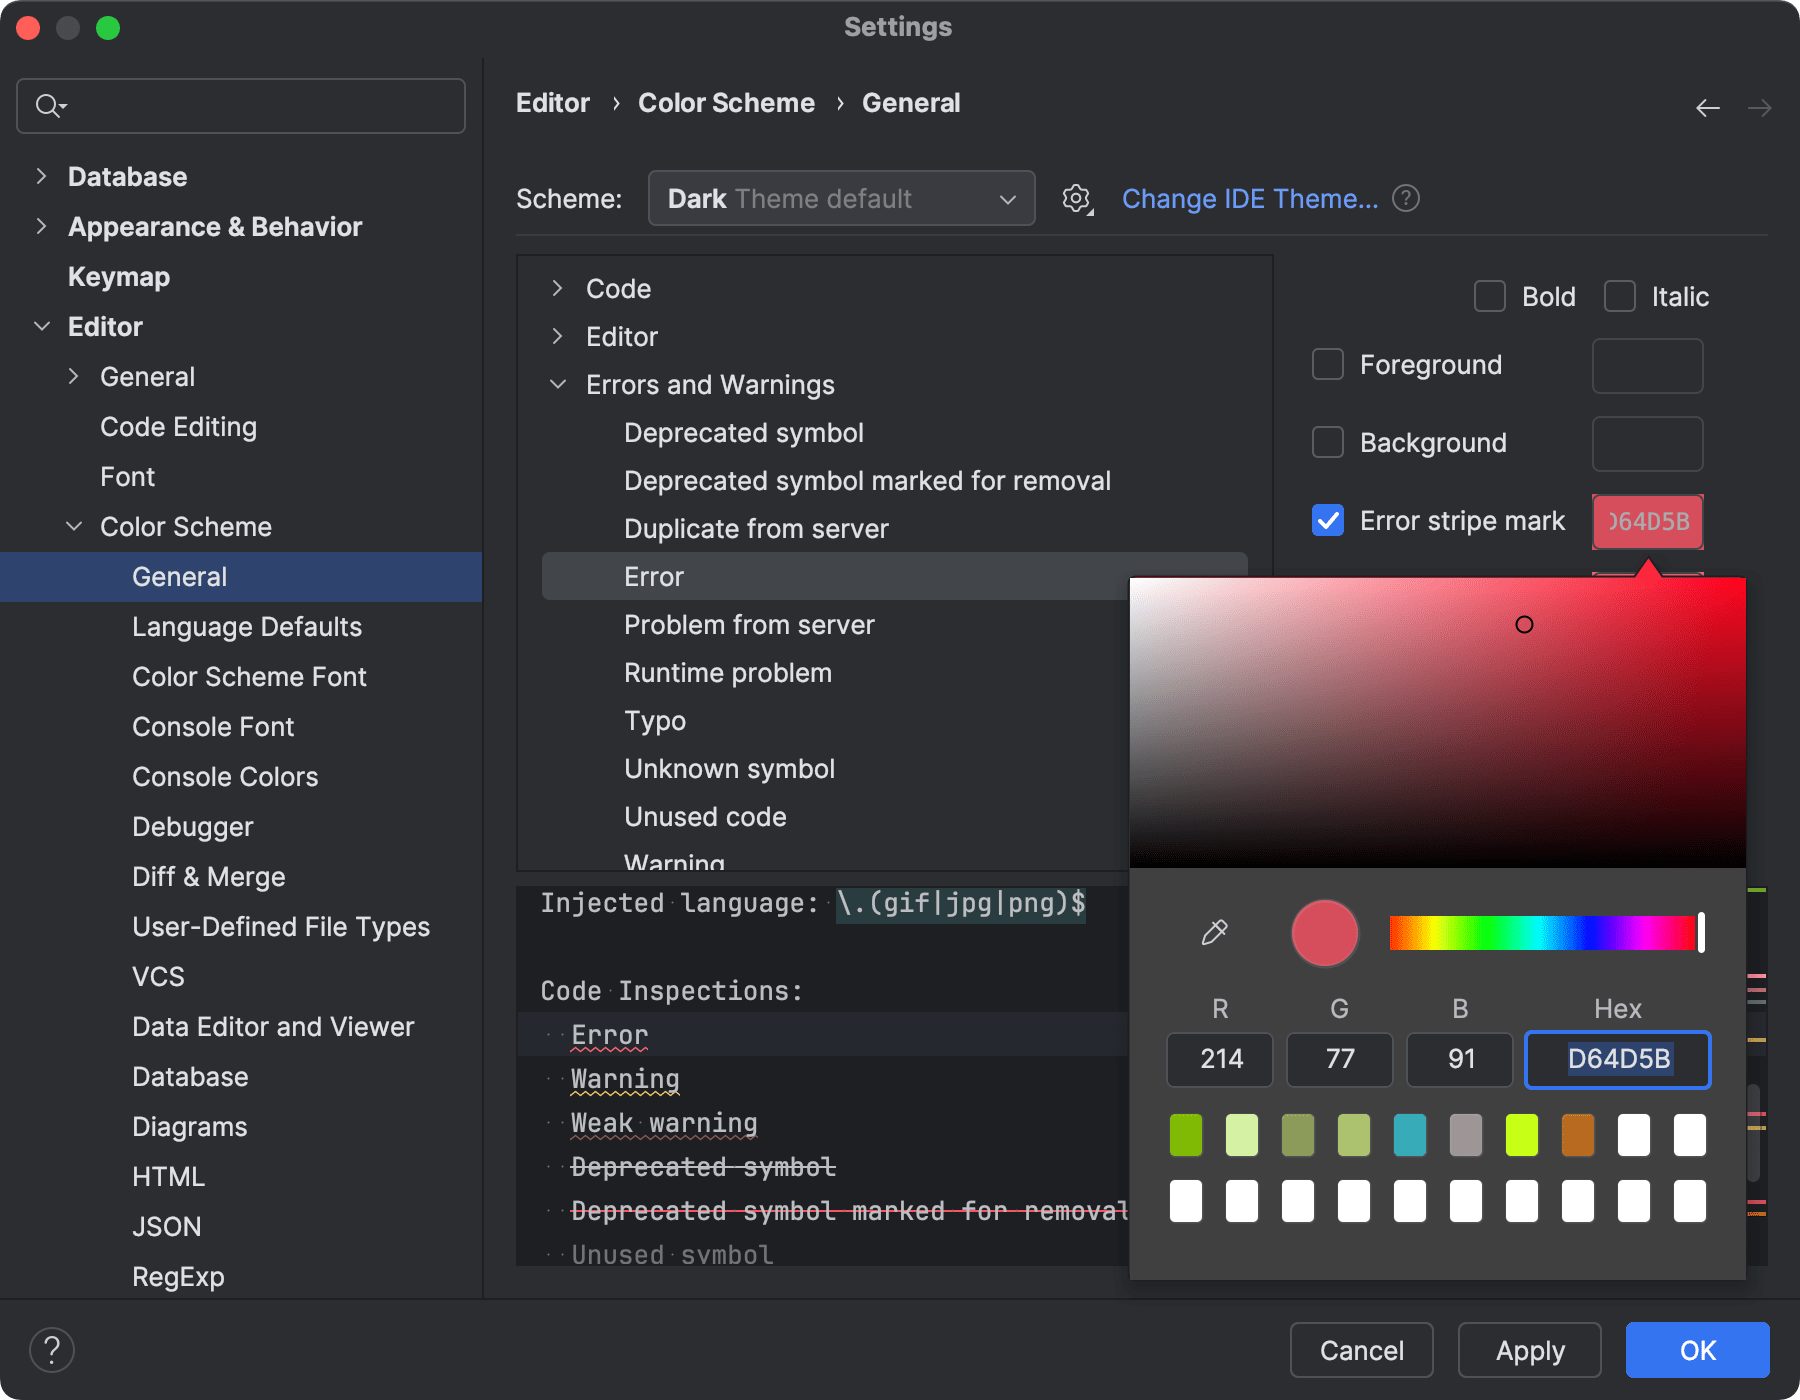Open scheme actions gear icon
1800x1400 pixels.
coord(1077,199)
